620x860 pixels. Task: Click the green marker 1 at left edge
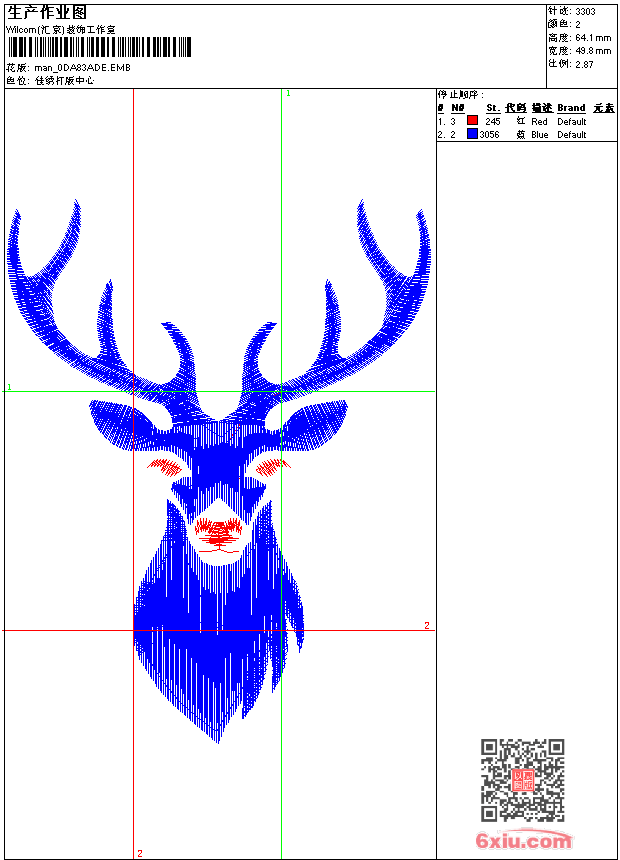[9, 386]
